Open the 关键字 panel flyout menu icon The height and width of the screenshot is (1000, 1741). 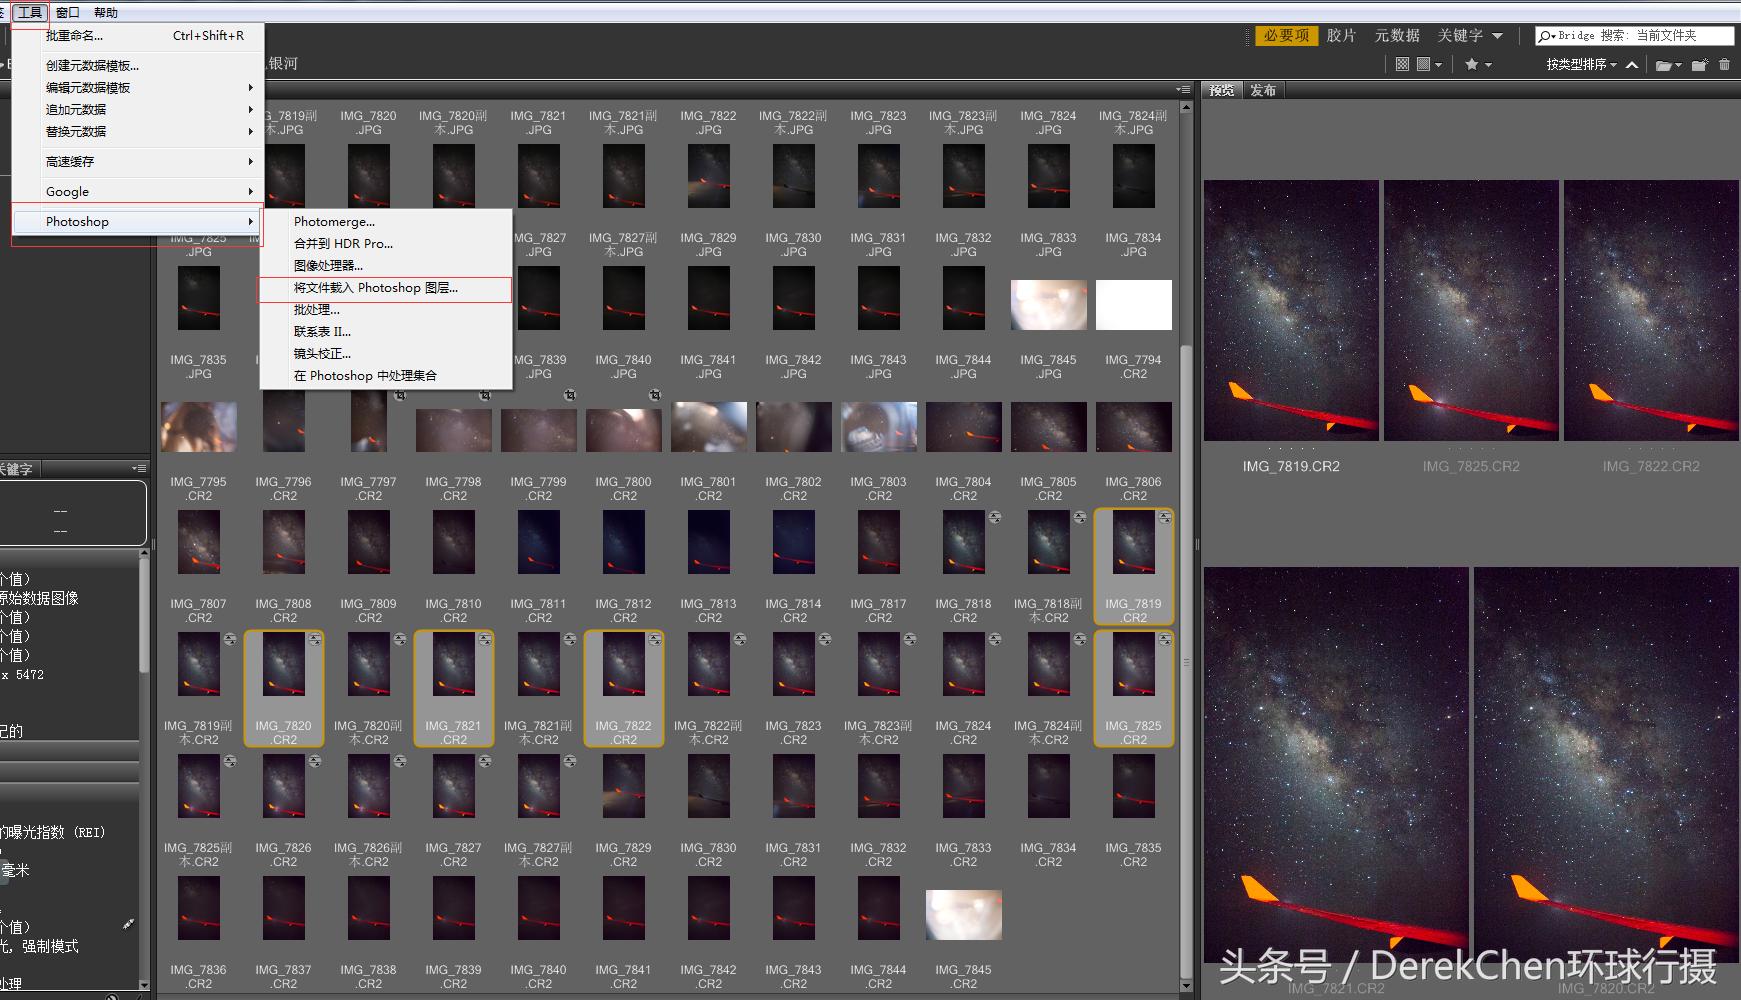tap(139, 468)
